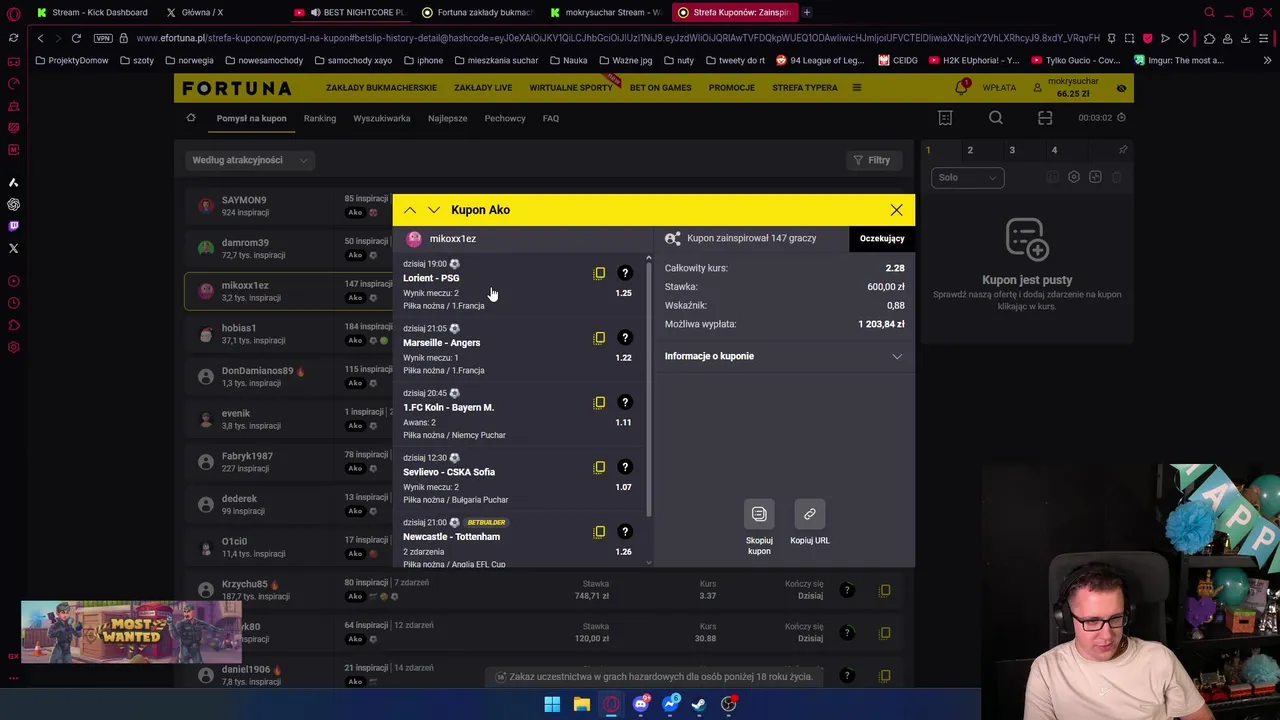Add Newcastle - Tottenham bet to betslip
This screenshot has width=1280, height=720.
pos(599,532)
